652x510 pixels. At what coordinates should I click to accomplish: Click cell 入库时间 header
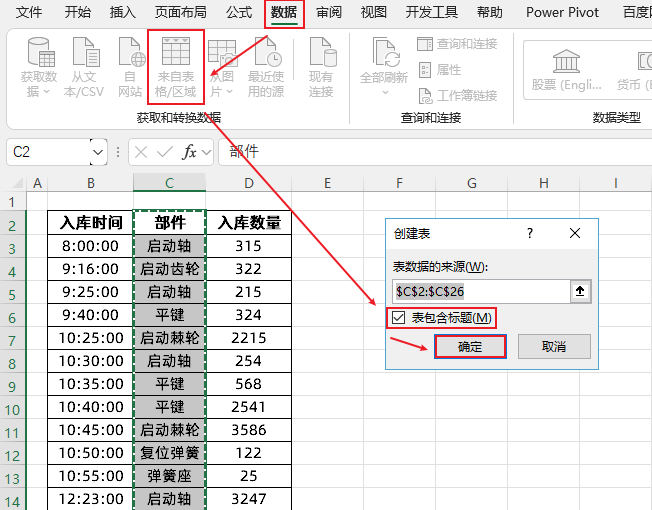tap(91, 223)
